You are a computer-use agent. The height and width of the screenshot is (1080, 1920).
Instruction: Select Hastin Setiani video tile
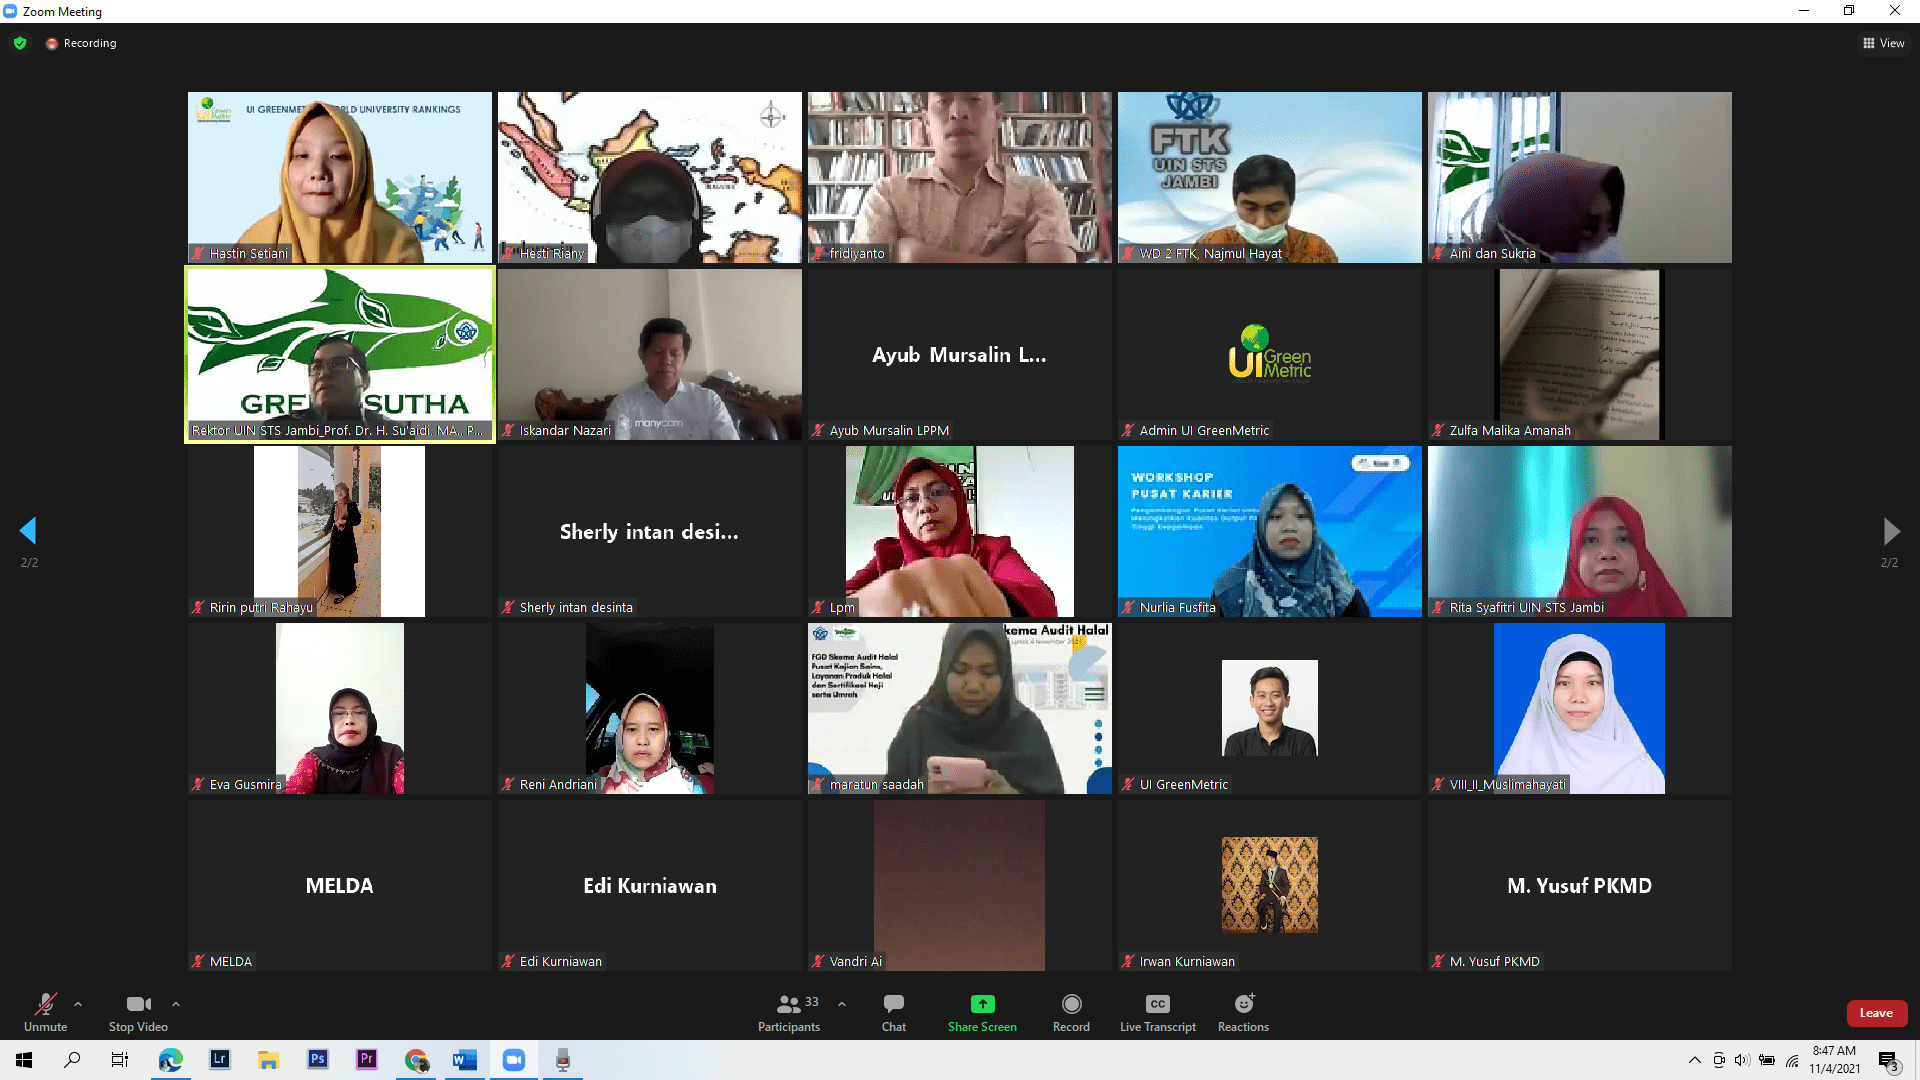coord(340,178)
